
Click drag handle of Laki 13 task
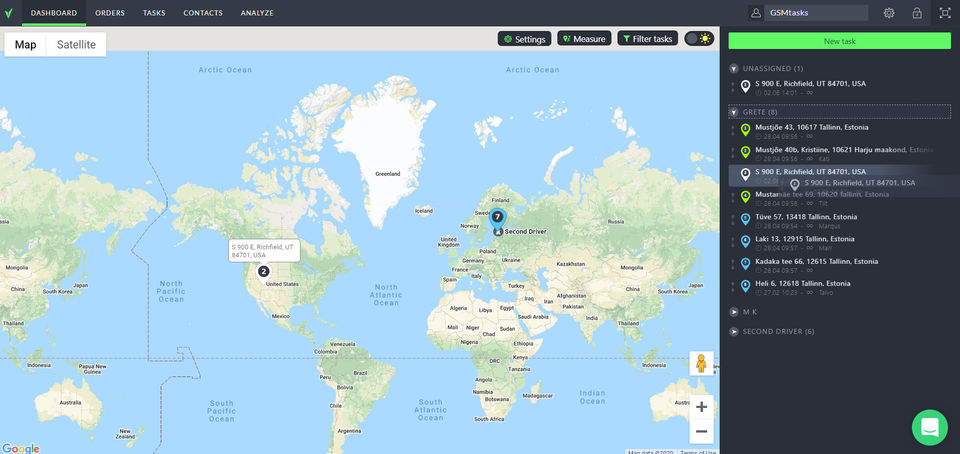tap(732, 242)
